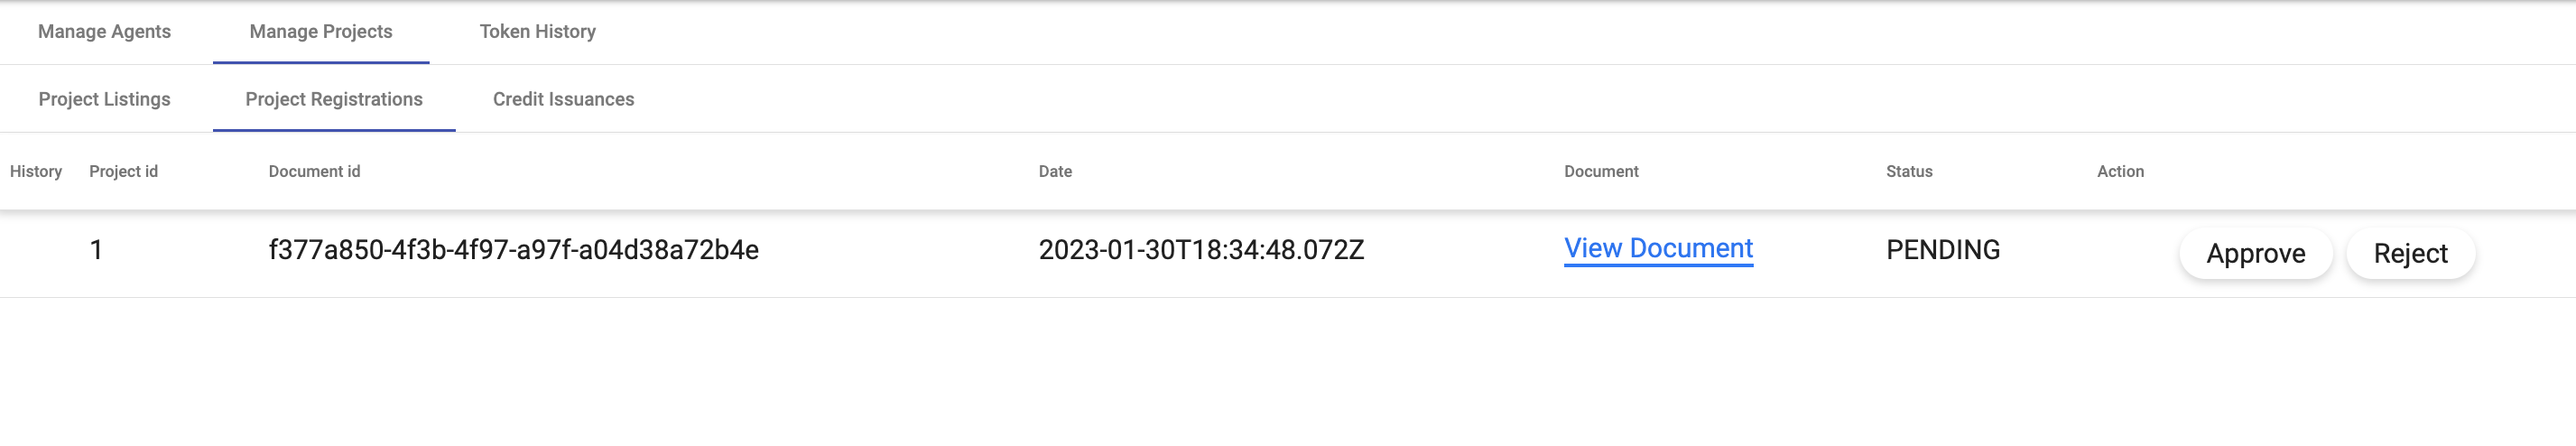
Task: Click the Document column header
Action: click(1601, 172)
